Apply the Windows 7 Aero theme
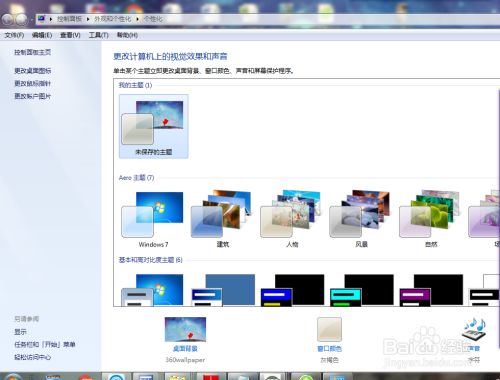Image resolution: width=500 pixels, height=380 pixels. click(x=153, y=219)
